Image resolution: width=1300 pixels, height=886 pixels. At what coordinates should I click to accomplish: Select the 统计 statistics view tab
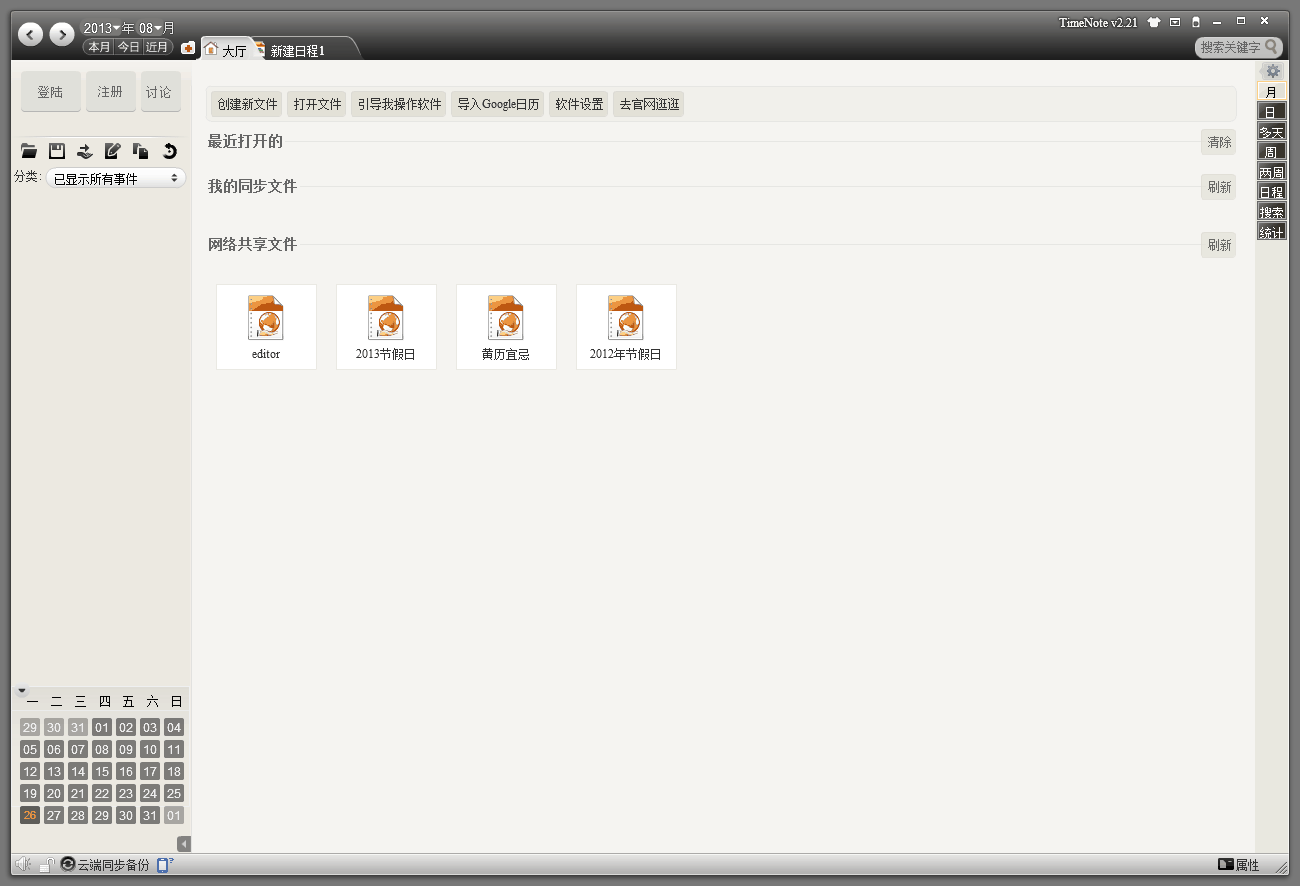[1271, 231]
